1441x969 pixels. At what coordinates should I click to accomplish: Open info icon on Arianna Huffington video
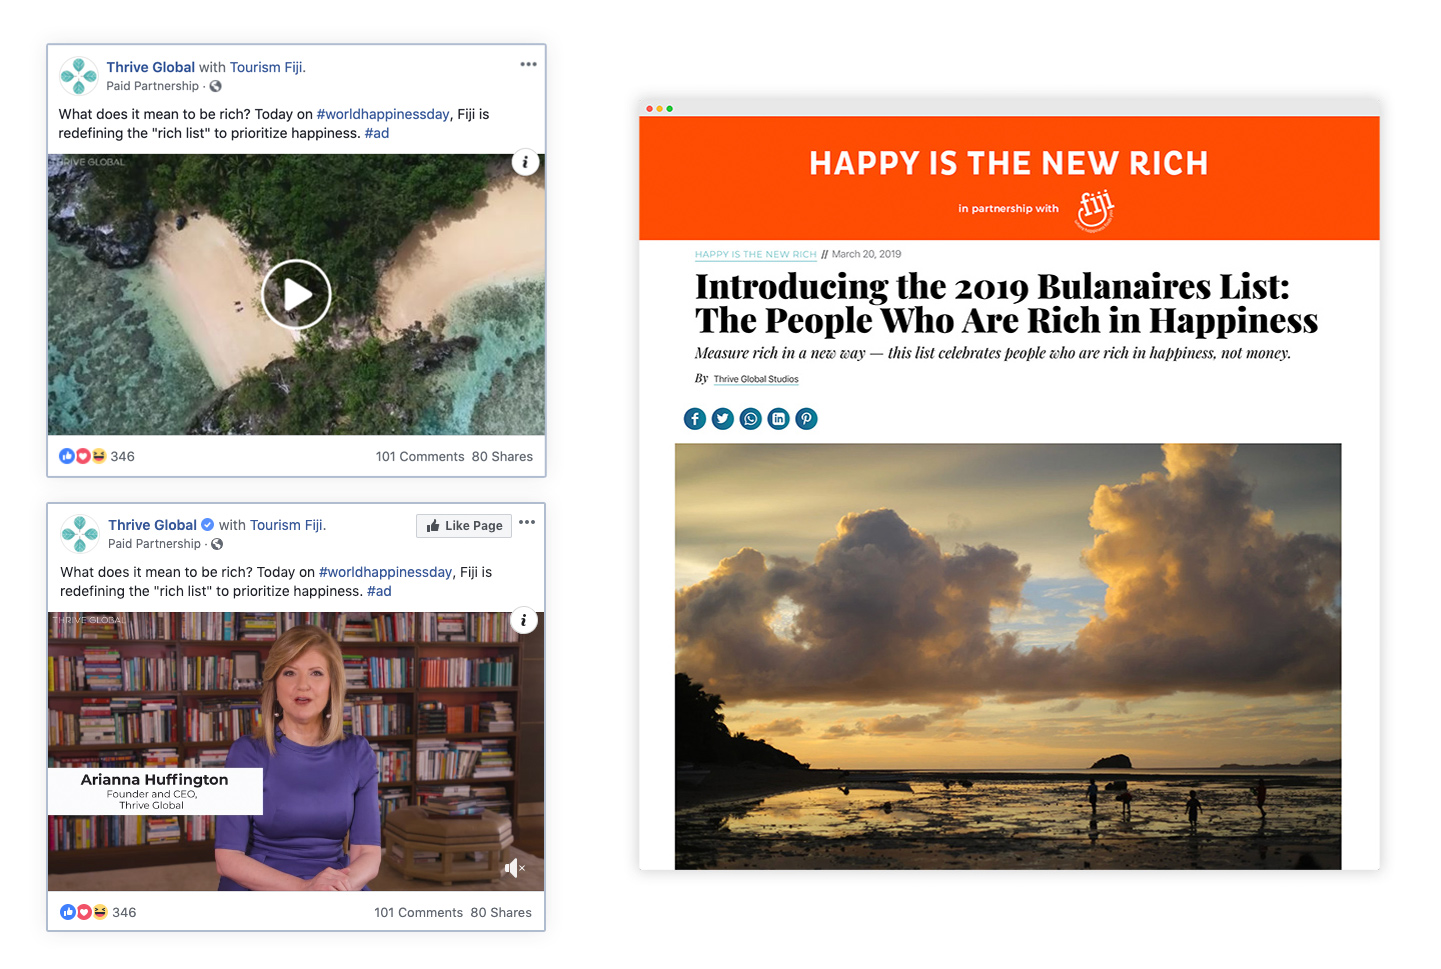(523, 620)
